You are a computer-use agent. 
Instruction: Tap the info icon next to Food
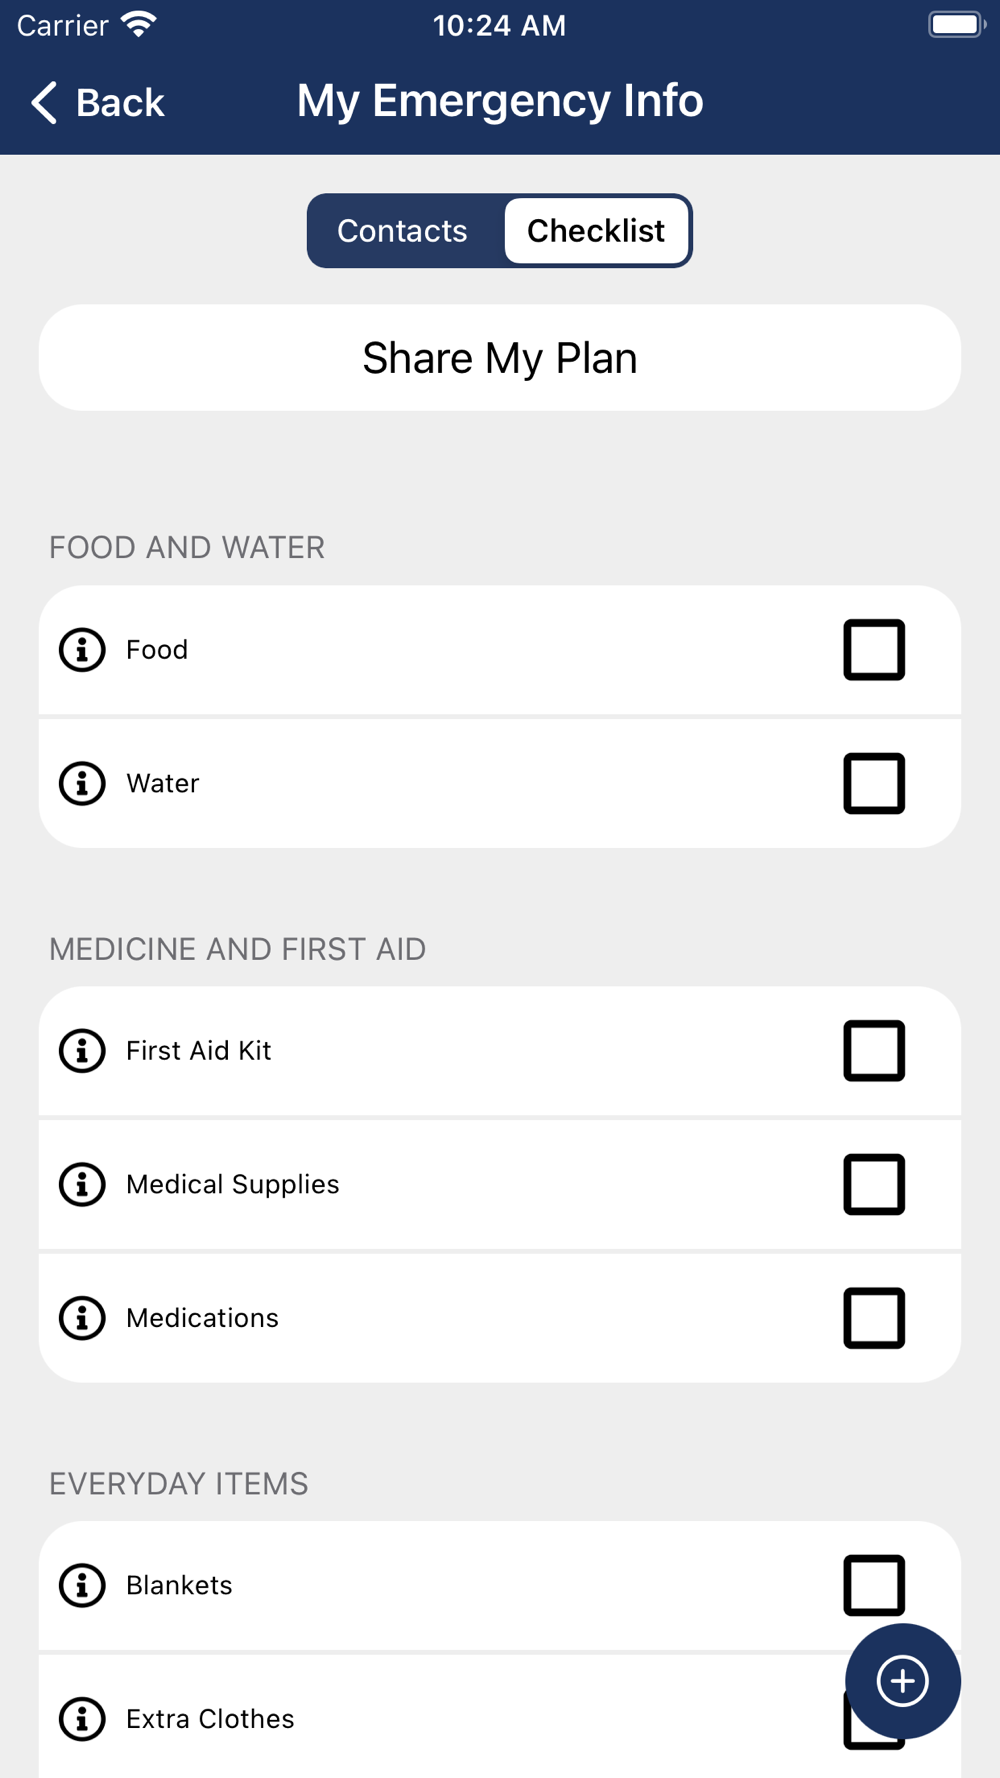tap(82, 650)
